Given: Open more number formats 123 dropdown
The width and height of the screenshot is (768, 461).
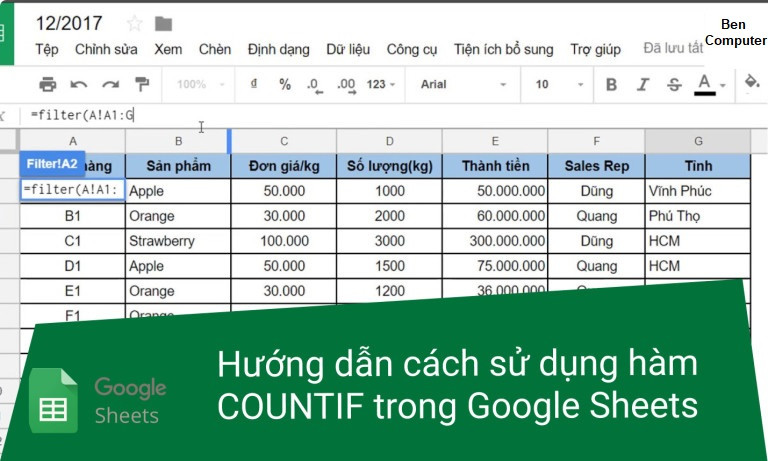Looking at the screenshot, I should pyautogui.click(x=381, y=84).
